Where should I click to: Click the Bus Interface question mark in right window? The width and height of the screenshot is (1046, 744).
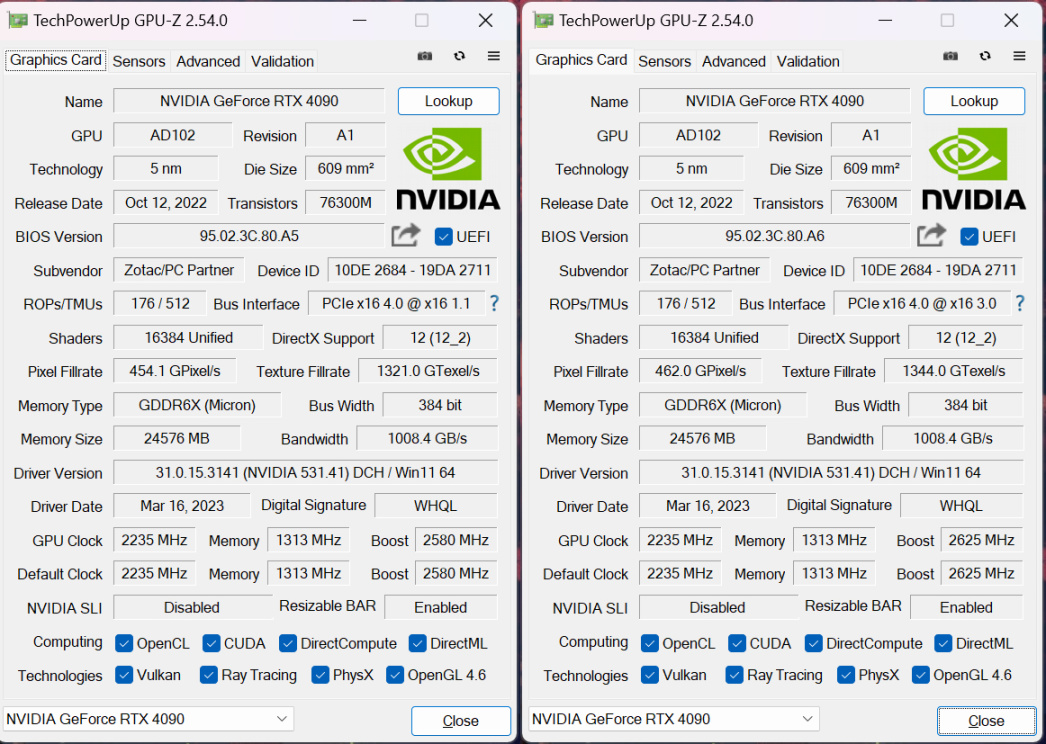[x=1020, y=304]
